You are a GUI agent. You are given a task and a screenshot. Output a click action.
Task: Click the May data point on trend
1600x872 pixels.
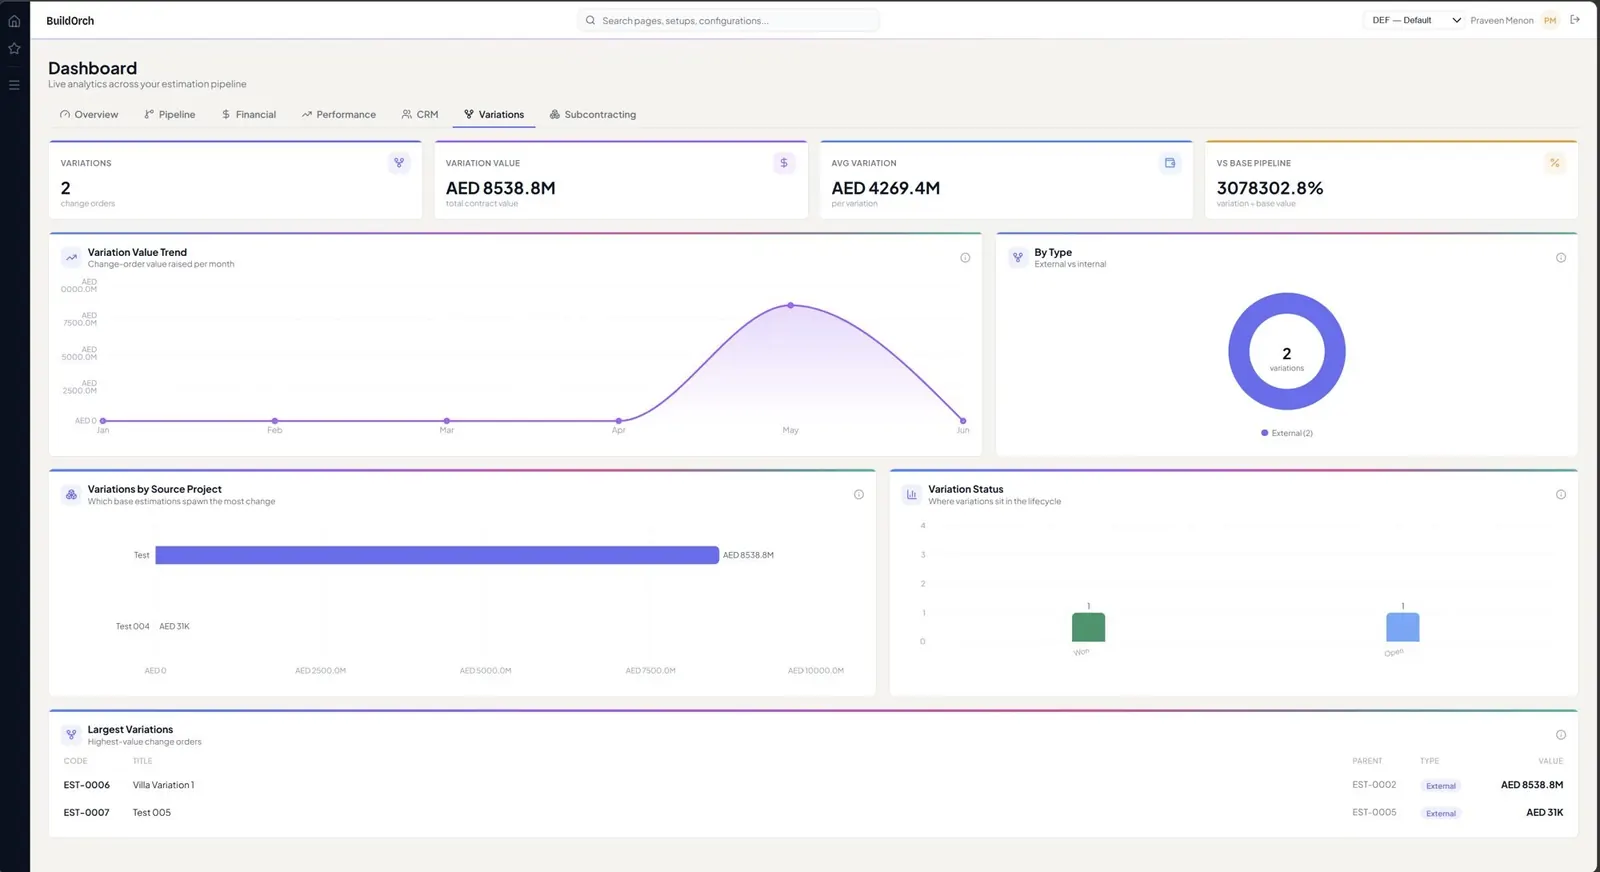click(791, 305)
